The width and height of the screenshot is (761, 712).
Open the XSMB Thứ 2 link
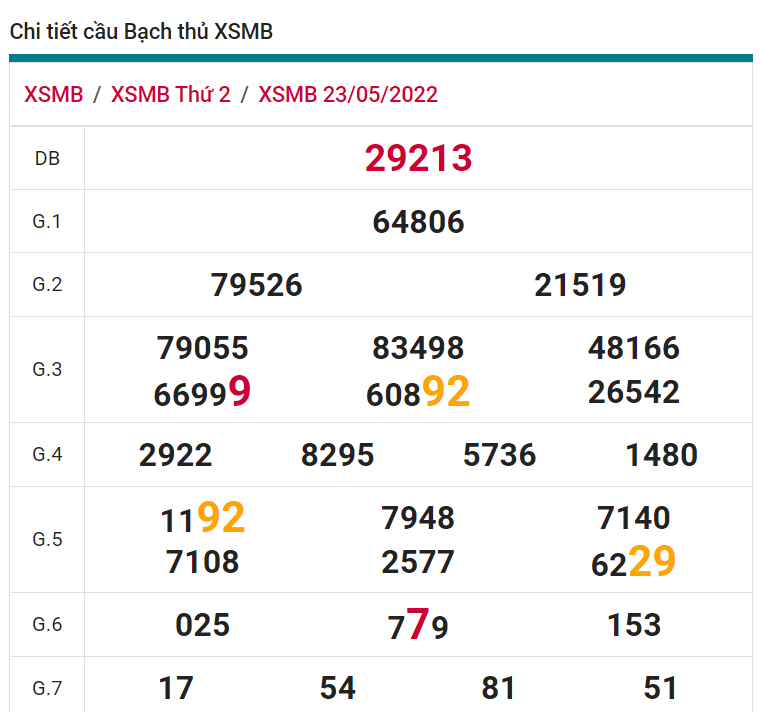tap(170, 95)
